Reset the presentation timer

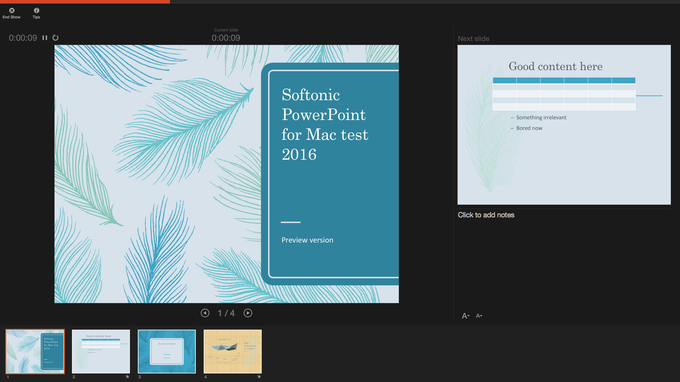coord(56,38)
